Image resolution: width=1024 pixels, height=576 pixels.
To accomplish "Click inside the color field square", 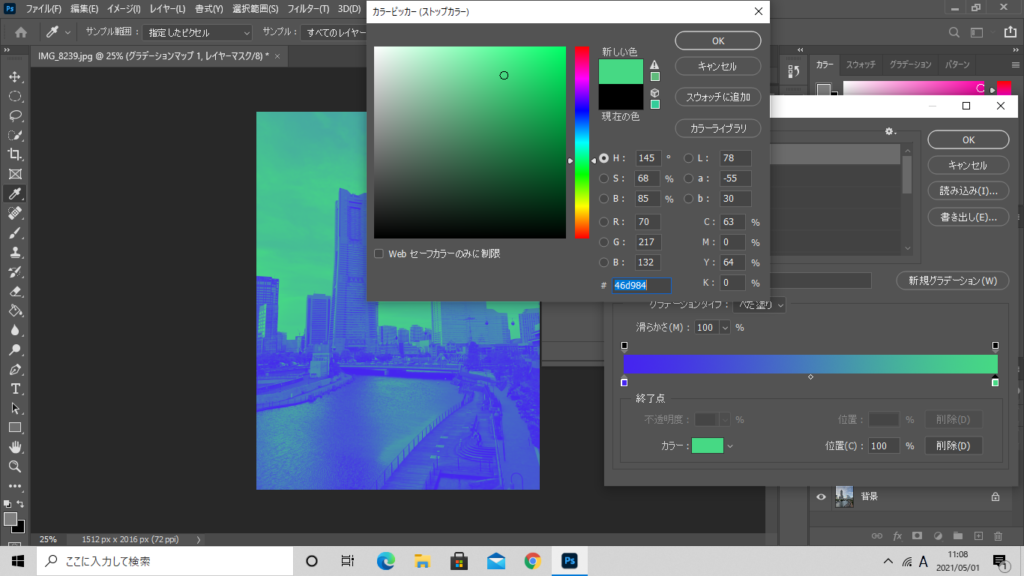I will tap(470, 142).
